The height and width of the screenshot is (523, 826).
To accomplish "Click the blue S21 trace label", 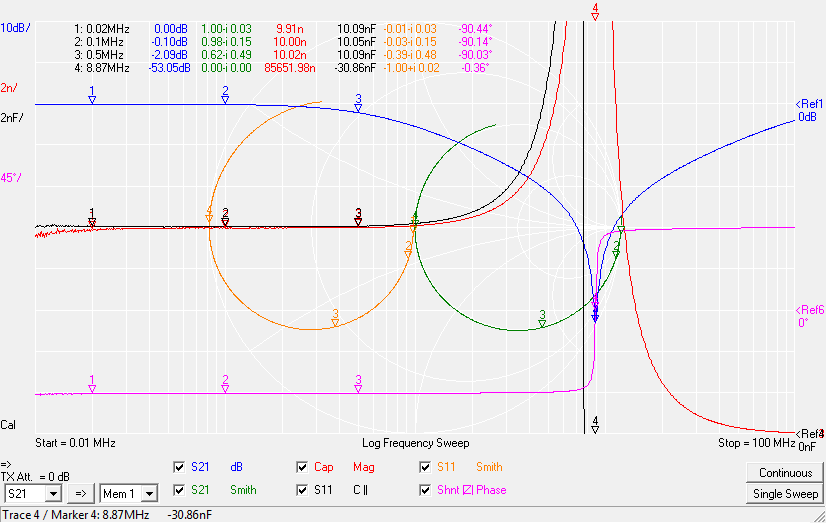I will tap(200, 467).
